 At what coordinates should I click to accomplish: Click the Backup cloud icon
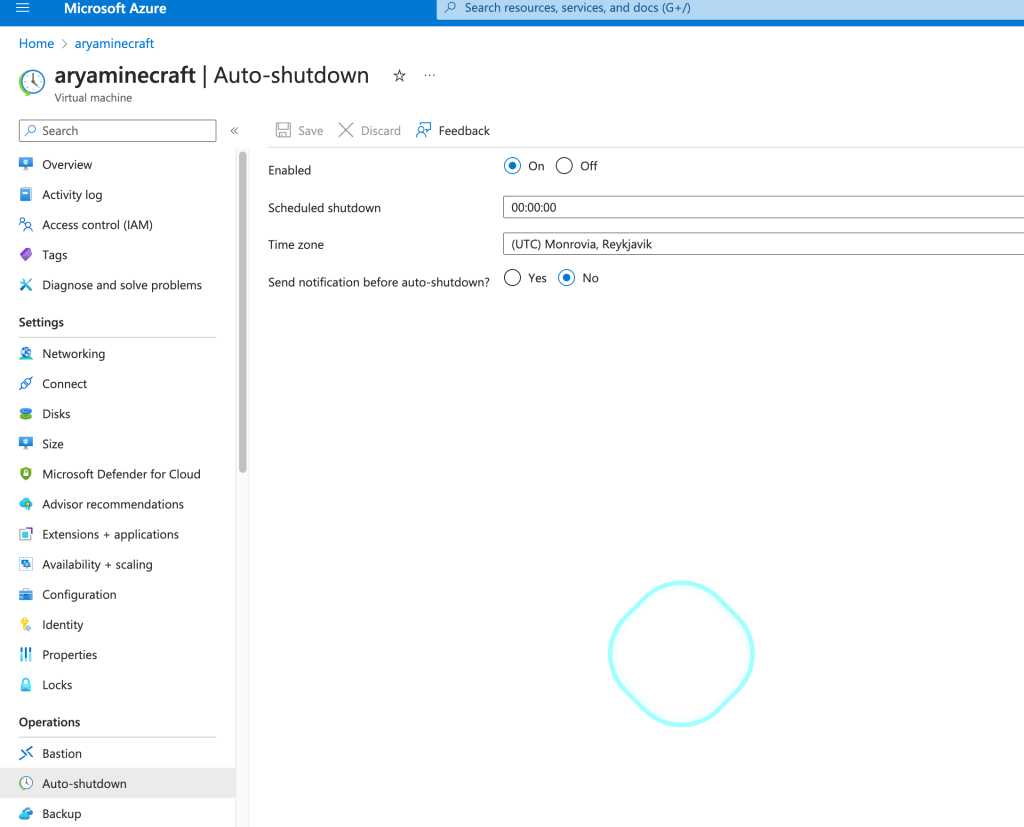pyautogui.click(x=26, y=813)
